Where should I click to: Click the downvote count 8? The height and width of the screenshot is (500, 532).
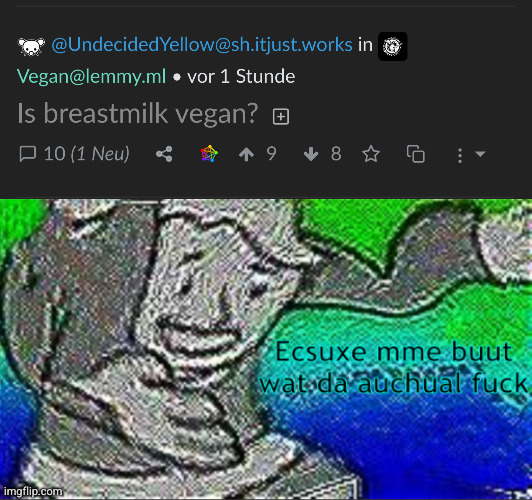pos(336,154)
